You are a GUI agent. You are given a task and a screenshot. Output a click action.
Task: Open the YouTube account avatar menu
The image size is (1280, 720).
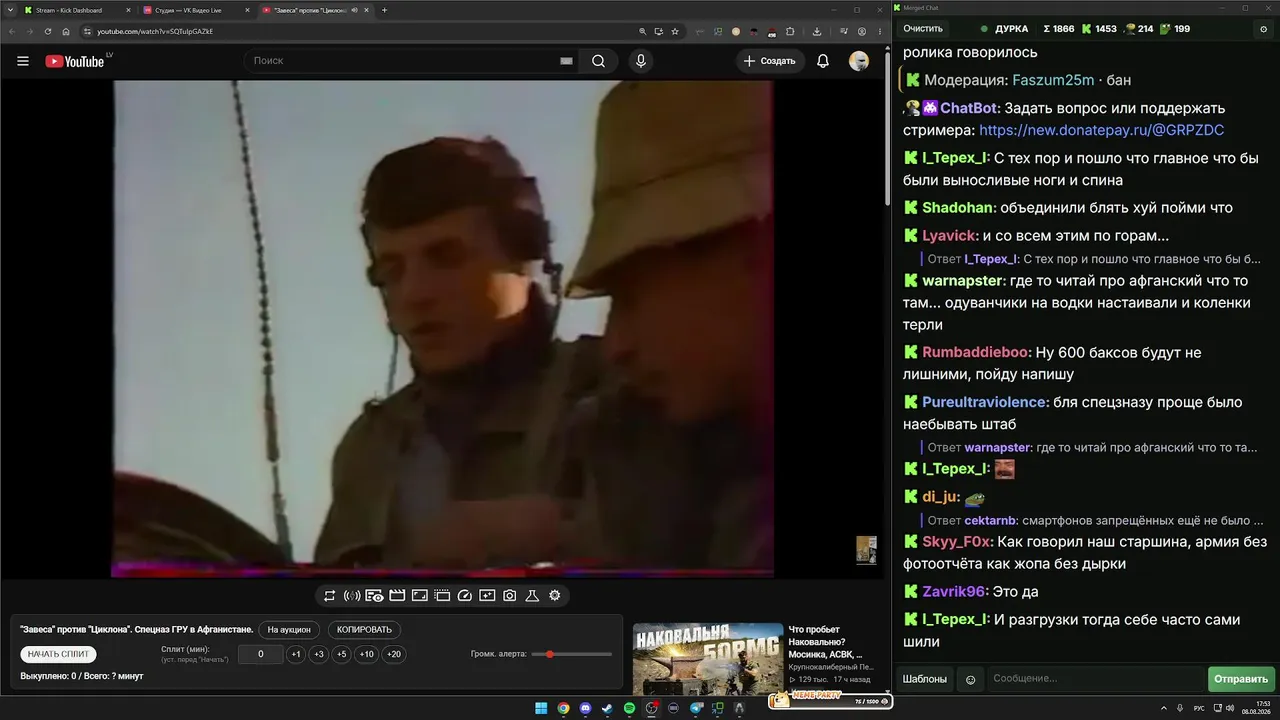click(859, 61)
